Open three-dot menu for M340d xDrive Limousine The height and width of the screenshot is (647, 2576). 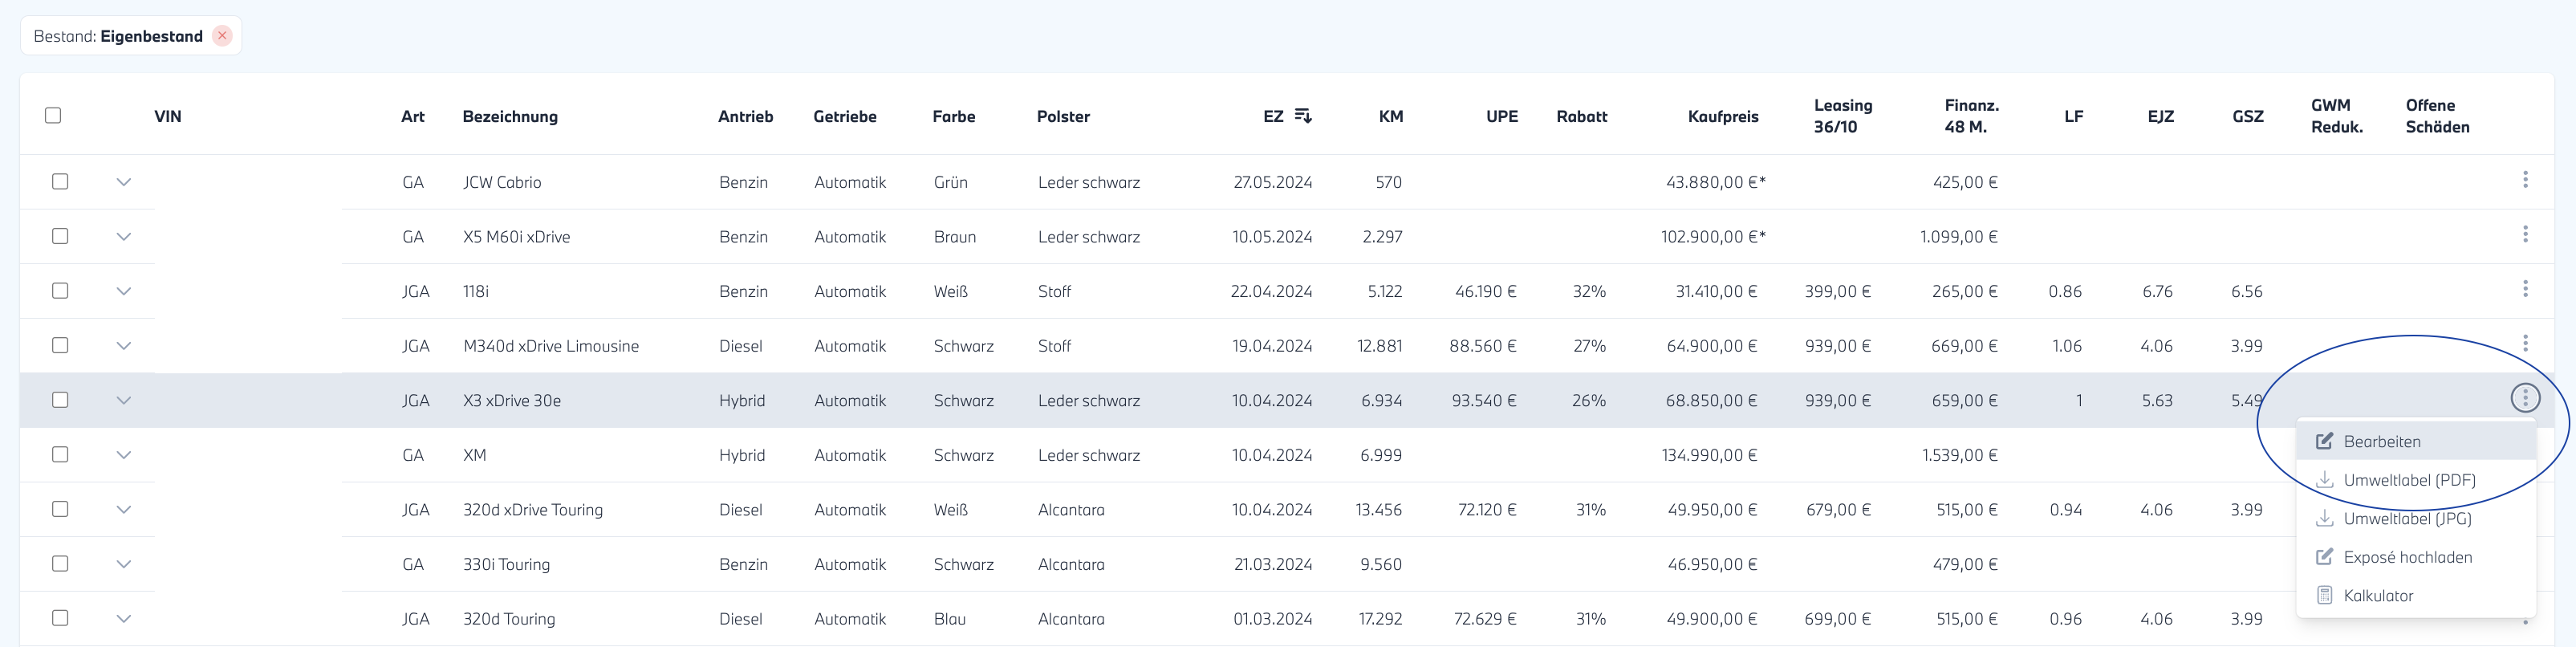coord(2524,344)
